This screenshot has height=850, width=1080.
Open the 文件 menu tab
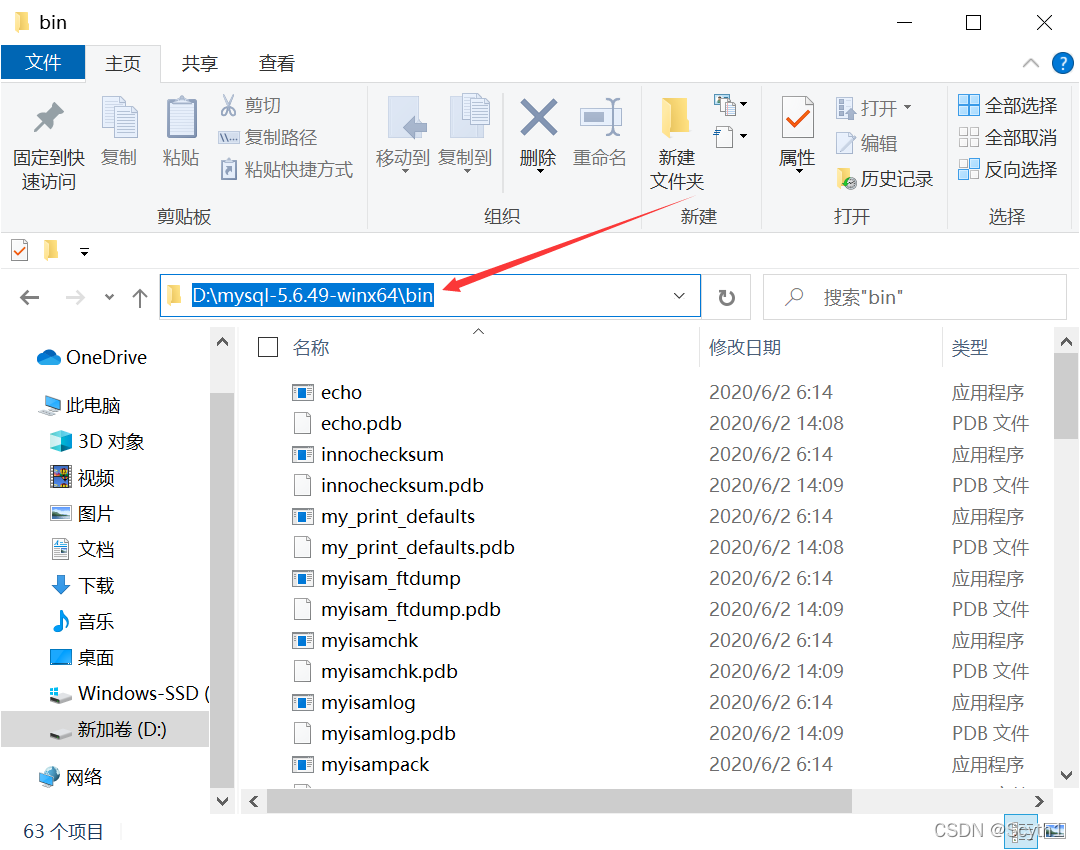click(43, 63)
